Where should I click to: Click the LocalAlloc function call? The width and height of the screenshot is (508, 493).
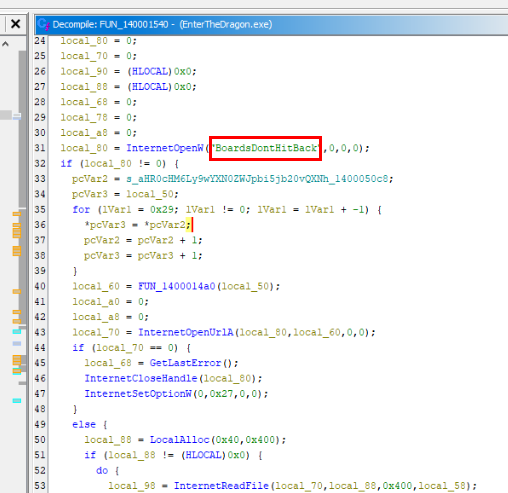[x=179, y=440]
